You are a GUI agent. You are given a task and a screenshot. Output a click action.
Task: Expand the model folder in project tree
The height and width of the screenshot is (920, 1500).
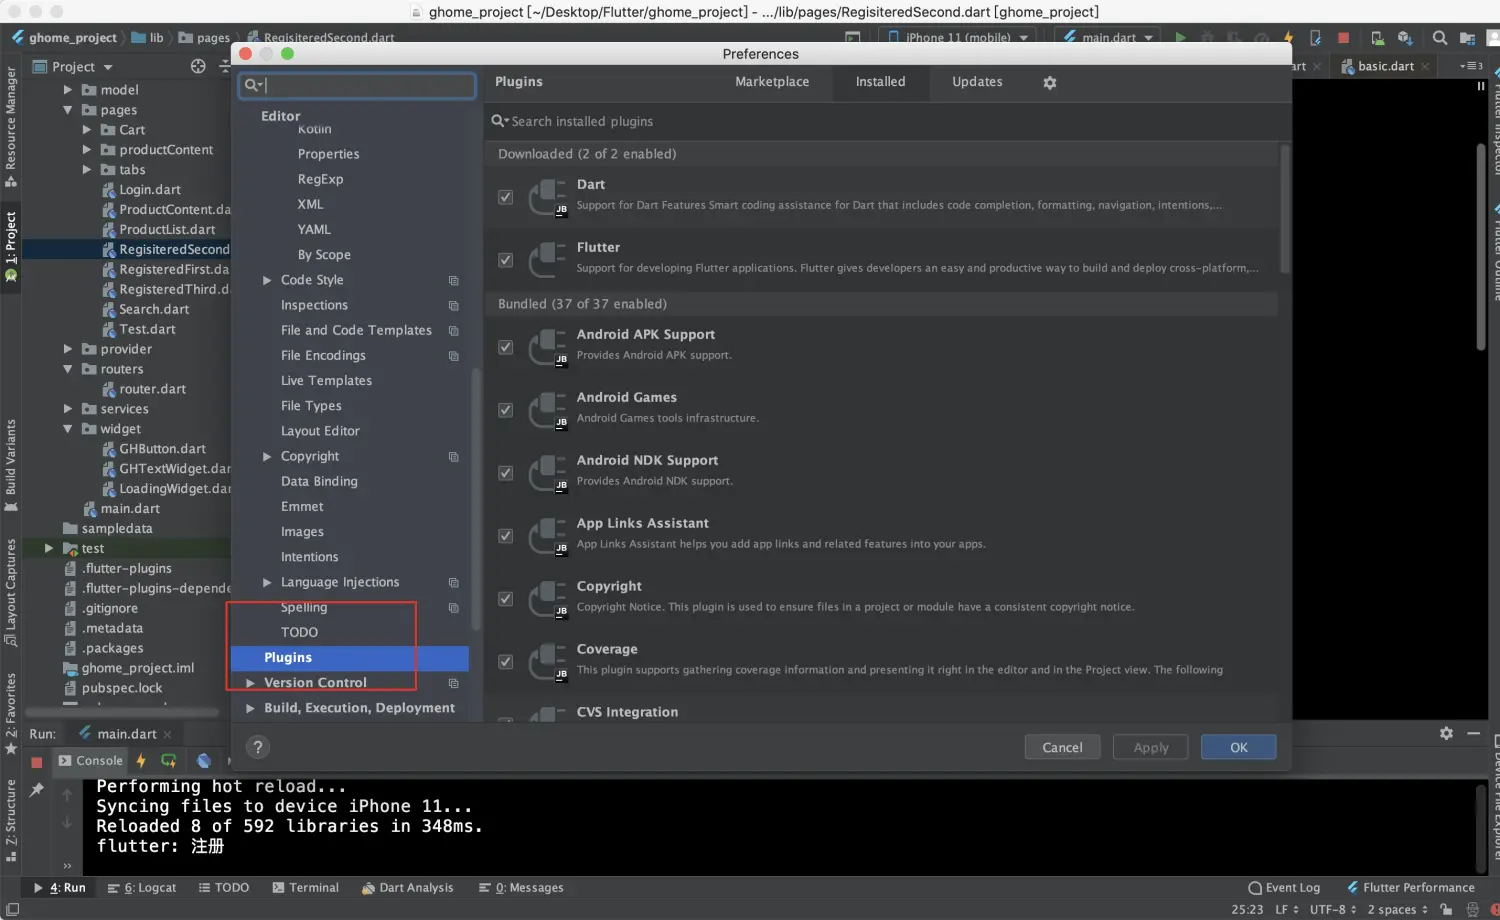coord(68,90)
